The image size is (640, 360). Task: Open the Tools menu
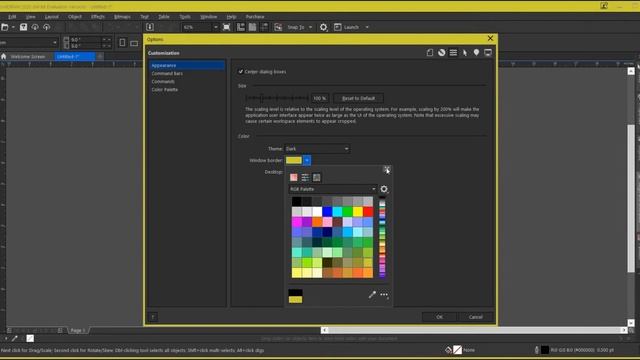[x=185, y=17]
